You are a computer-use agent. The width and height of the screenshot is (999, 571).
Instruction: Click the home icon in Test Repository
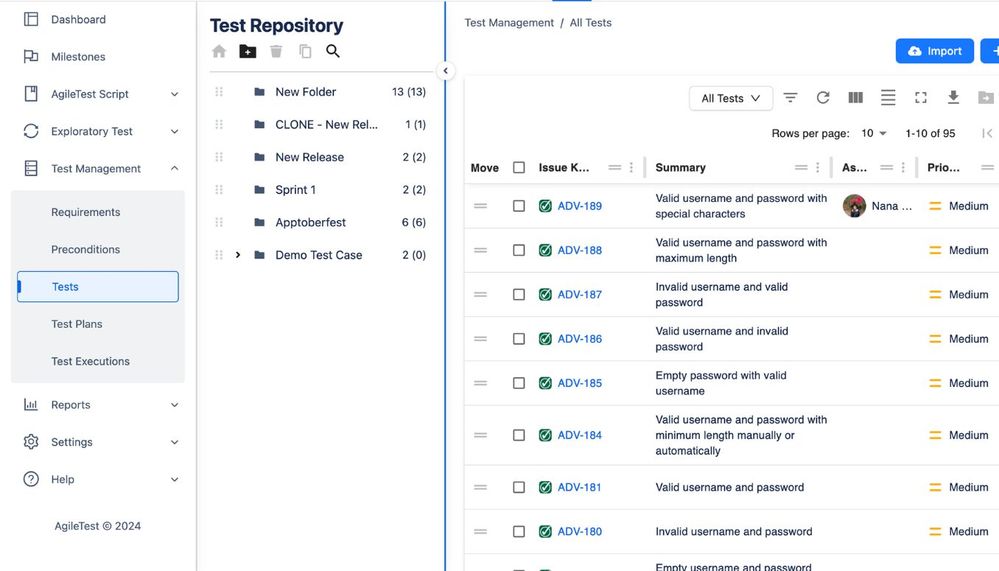click(x=219, y=51)
